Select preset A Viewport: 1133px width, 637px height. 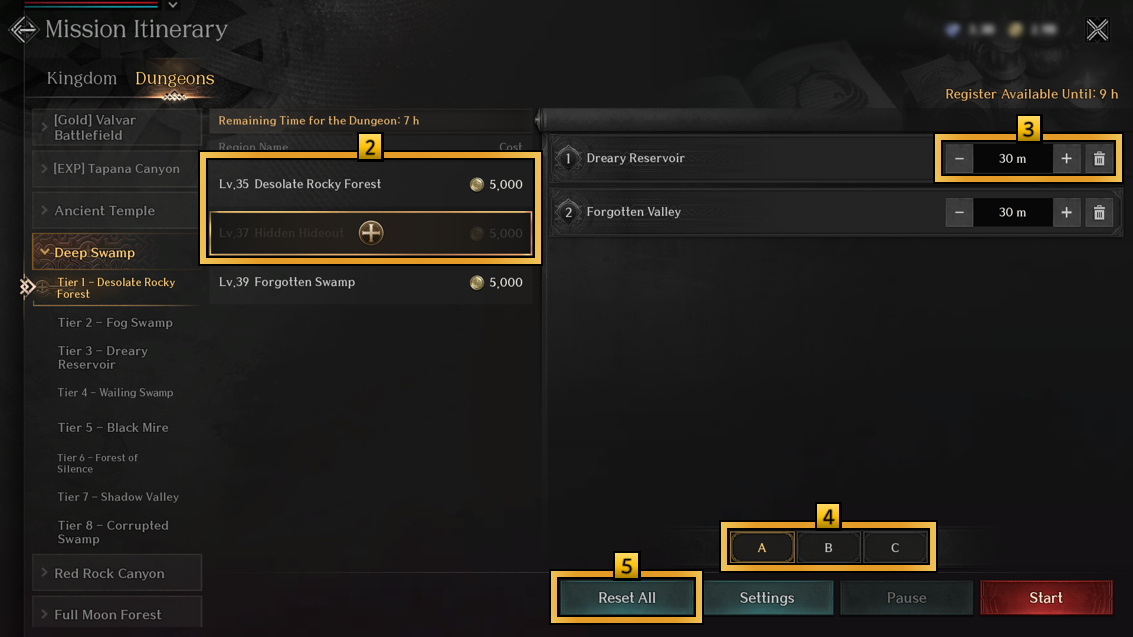coord(762,547)
